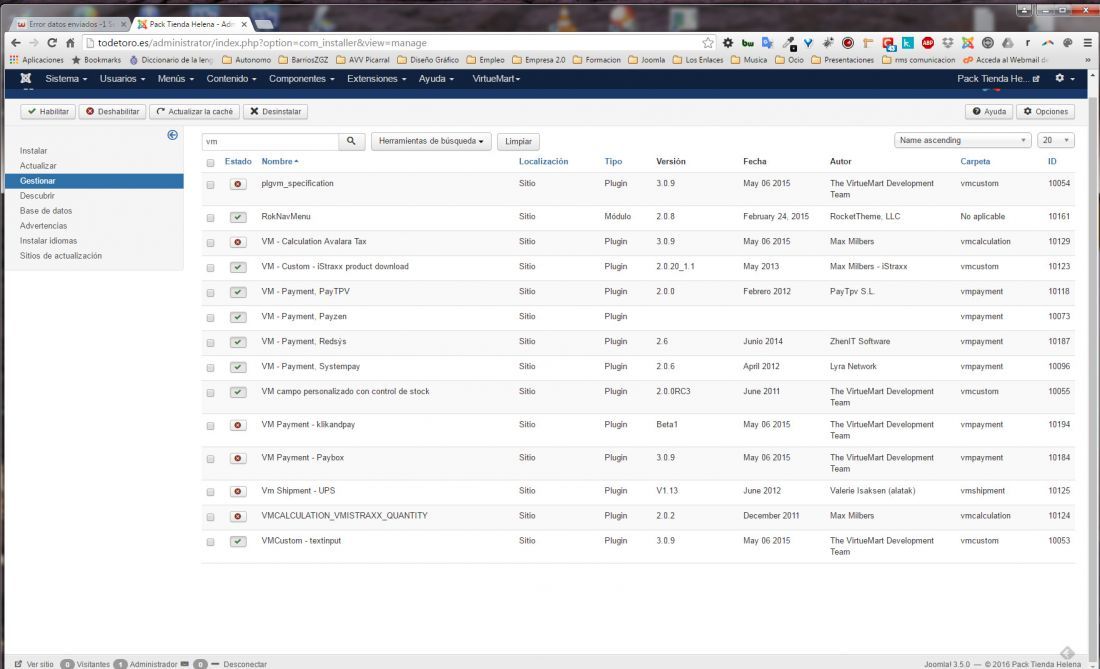
Task: Toggle status icon for VM - Payment, Redsýs
Action: pyautogui.click(x=238, y=342)
